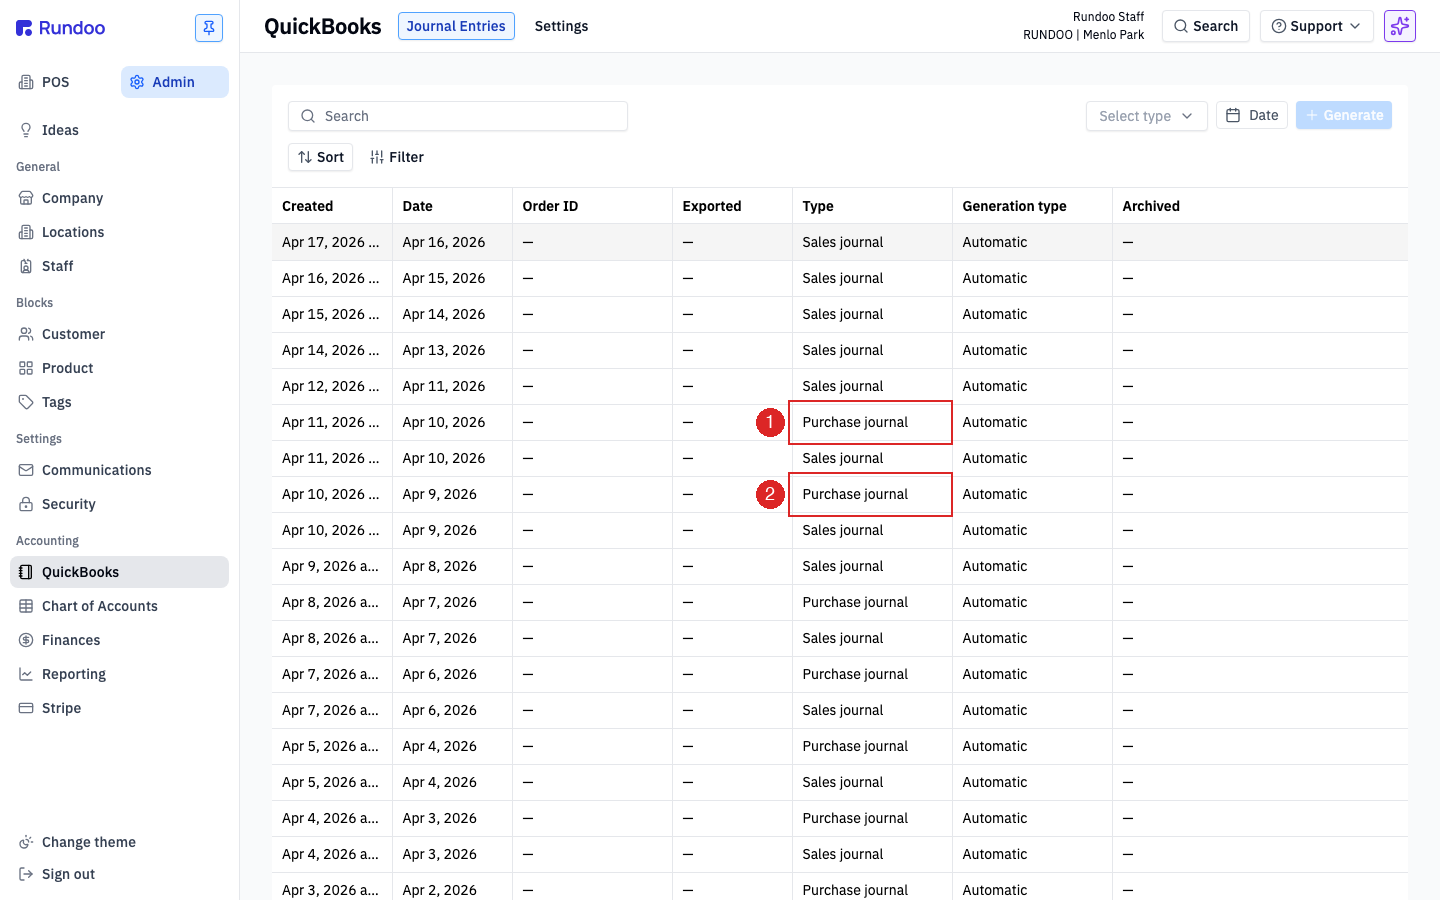Open Stripe page
Viewport: 1440px width, 900px height.
coord(120,708)
